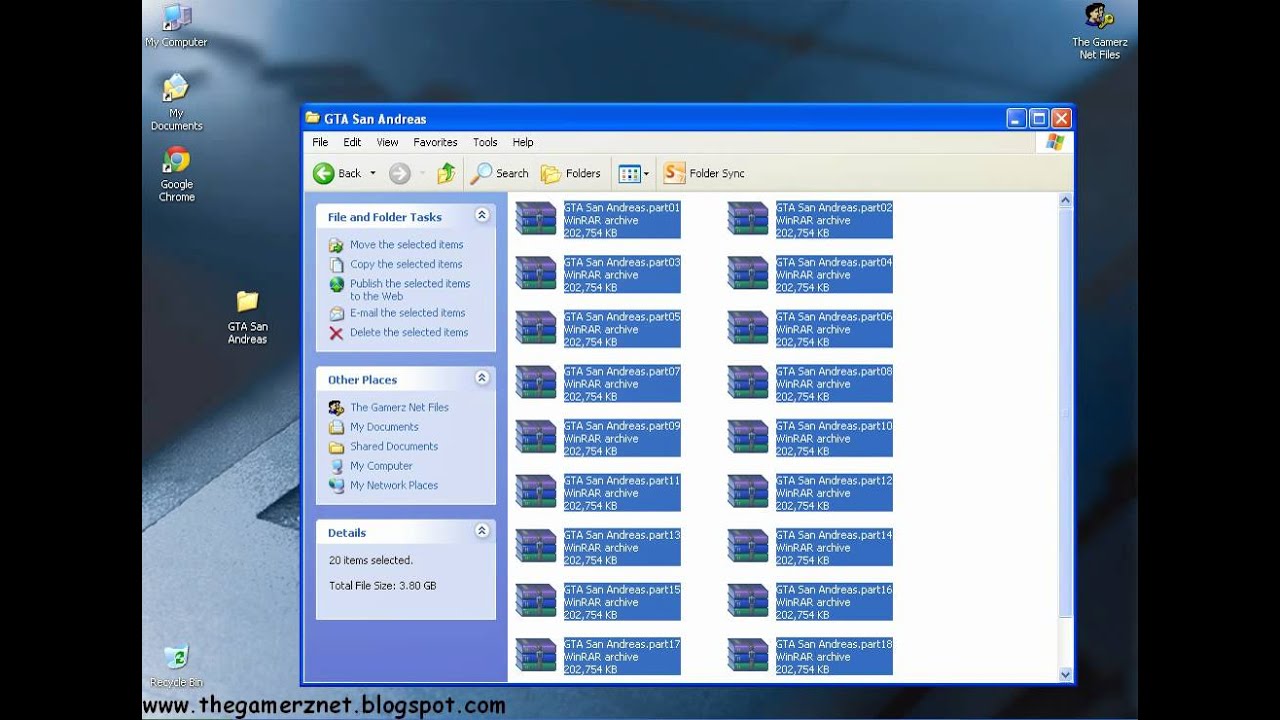The height and width of the screenshot is (720, 1280).
Task: Collapse the Details panel
Action: 482,531
